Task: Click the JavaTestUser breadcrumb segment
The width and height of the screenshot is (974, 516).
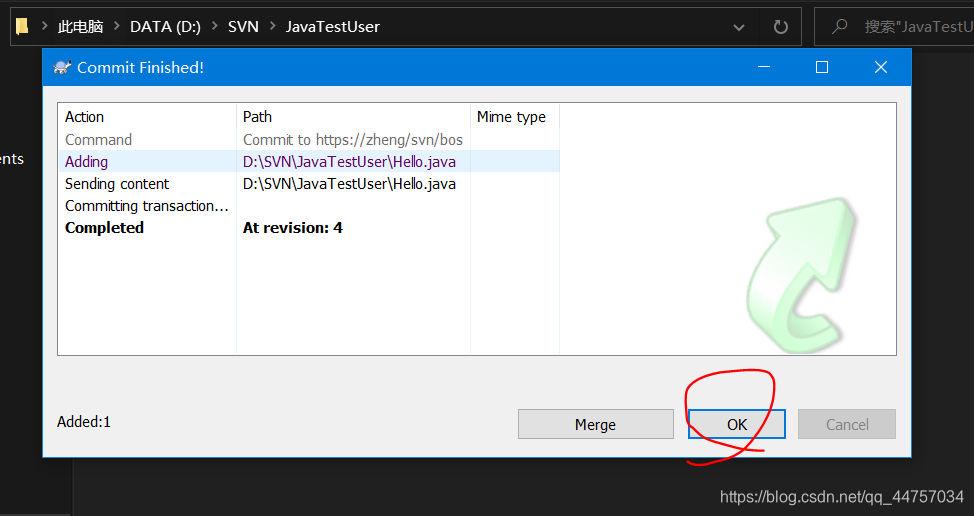Action: (x=332, y=27)
